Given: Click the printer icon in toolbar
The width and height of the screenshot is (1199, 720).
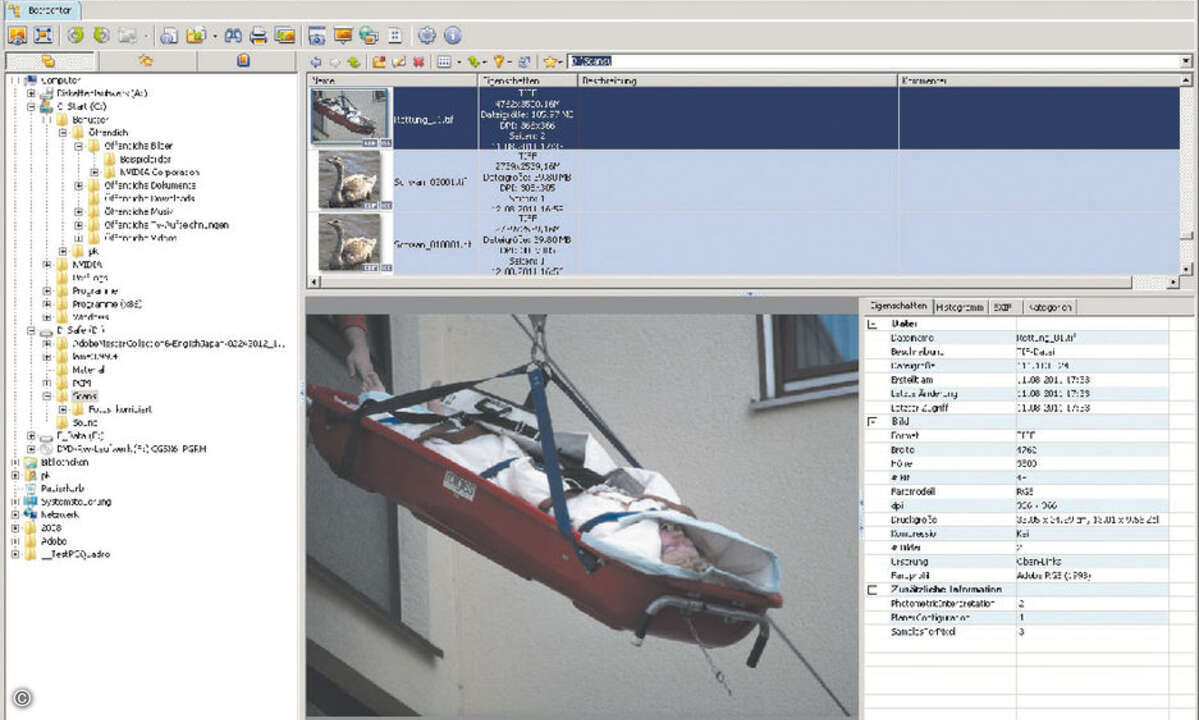Looking at the screenshot, I should coord(258,36).
